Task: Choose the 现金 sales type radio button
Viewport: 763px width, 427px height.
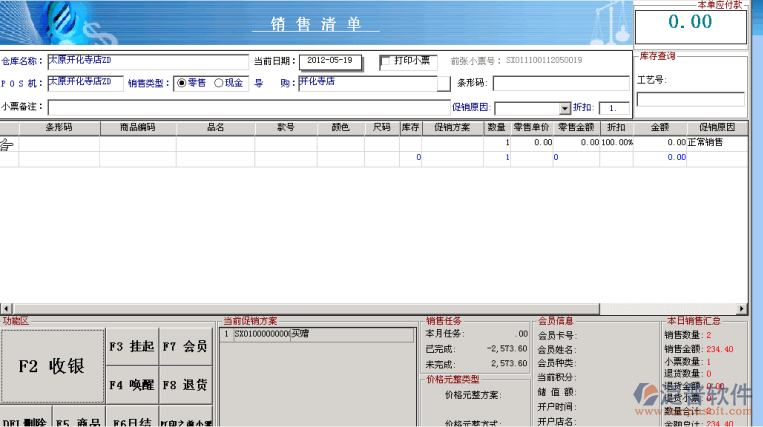Action: [x=219, y=83]
